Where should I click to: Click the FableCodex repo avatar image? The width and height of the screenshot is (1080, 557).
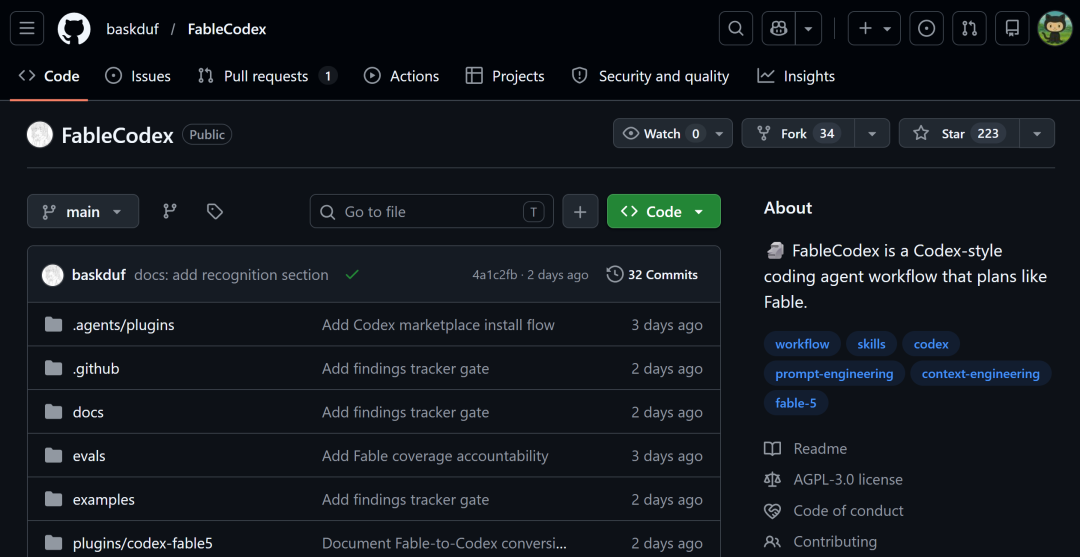tap(40, 134)
